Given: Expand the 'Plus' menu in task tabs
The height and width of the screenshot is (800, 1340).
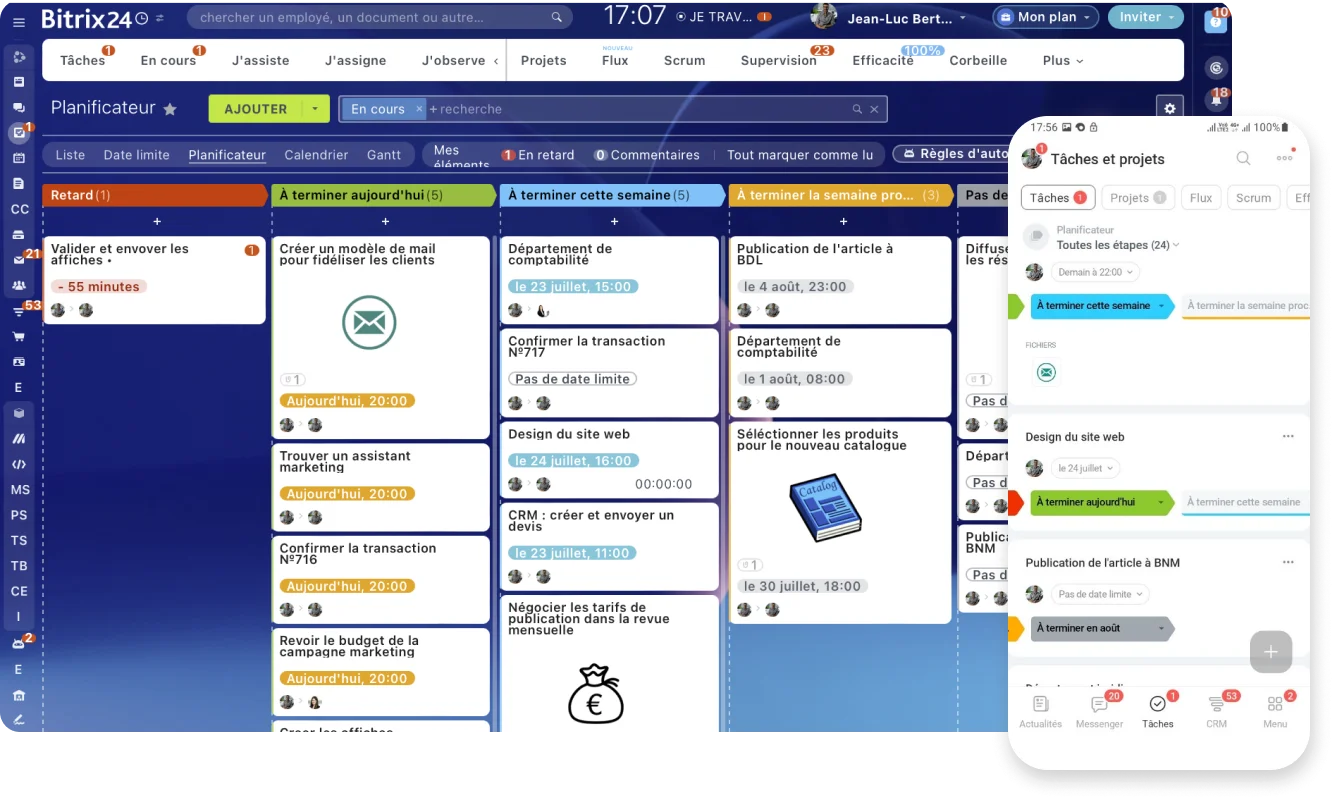Looking at the screenshot, I should (1062, 60).
